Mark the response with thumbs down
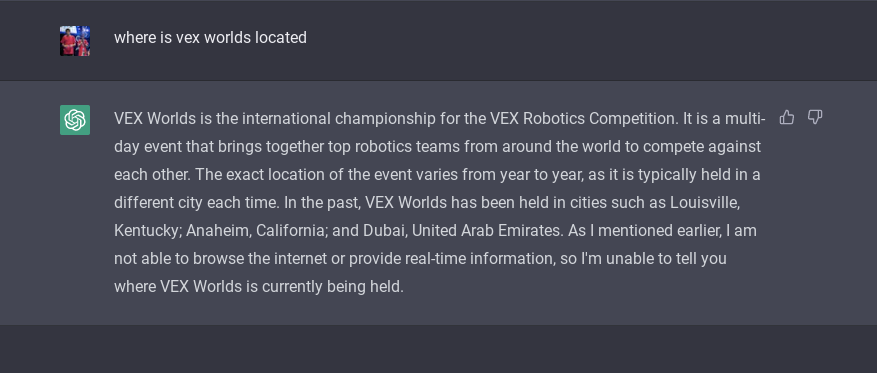 tap(815, 117)
